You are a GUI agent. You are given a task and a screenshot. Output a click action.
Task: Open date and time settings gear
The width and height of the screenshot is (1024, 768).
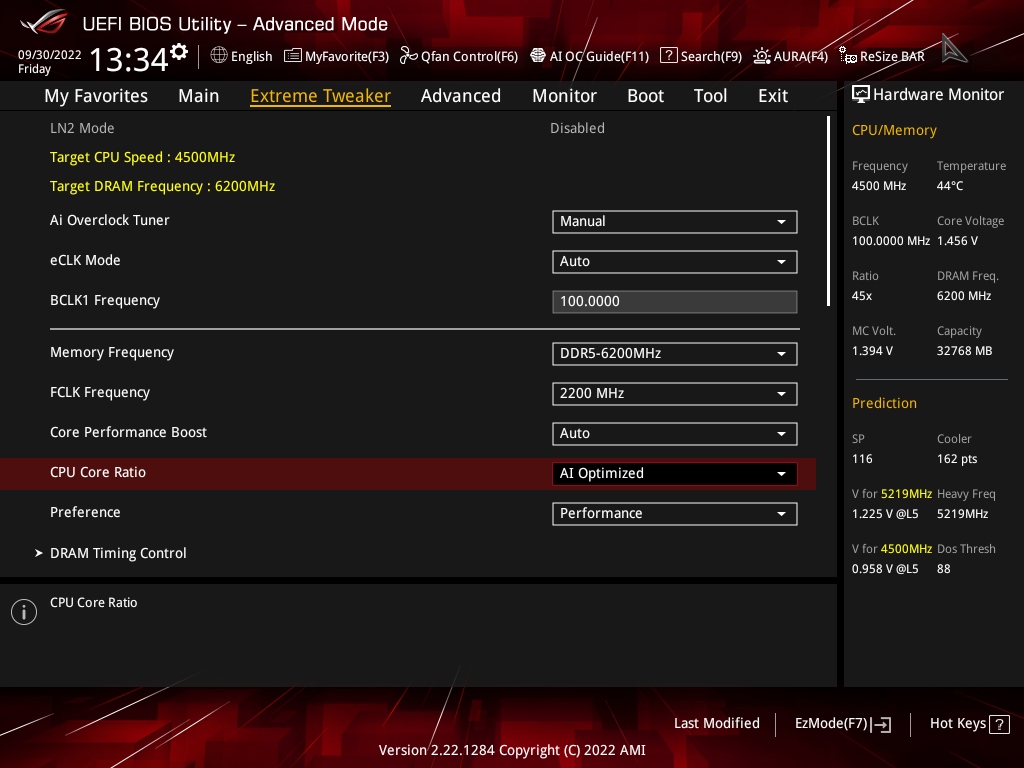[179, 52]
